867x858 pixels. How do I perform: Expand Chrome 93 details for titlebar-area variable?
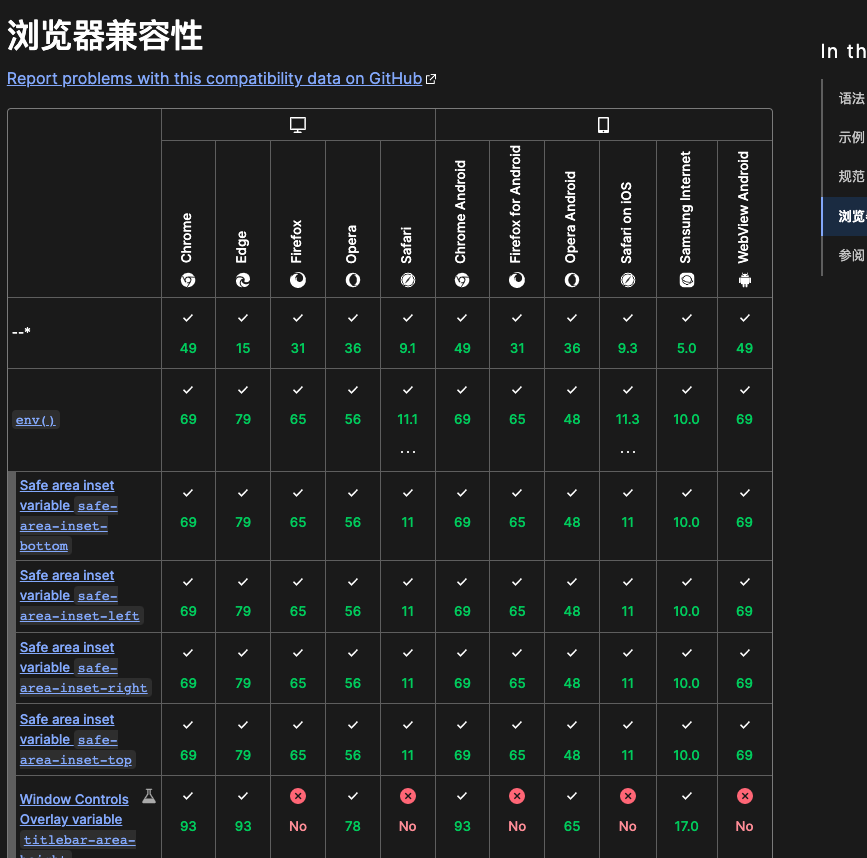(x=188, y=817)
